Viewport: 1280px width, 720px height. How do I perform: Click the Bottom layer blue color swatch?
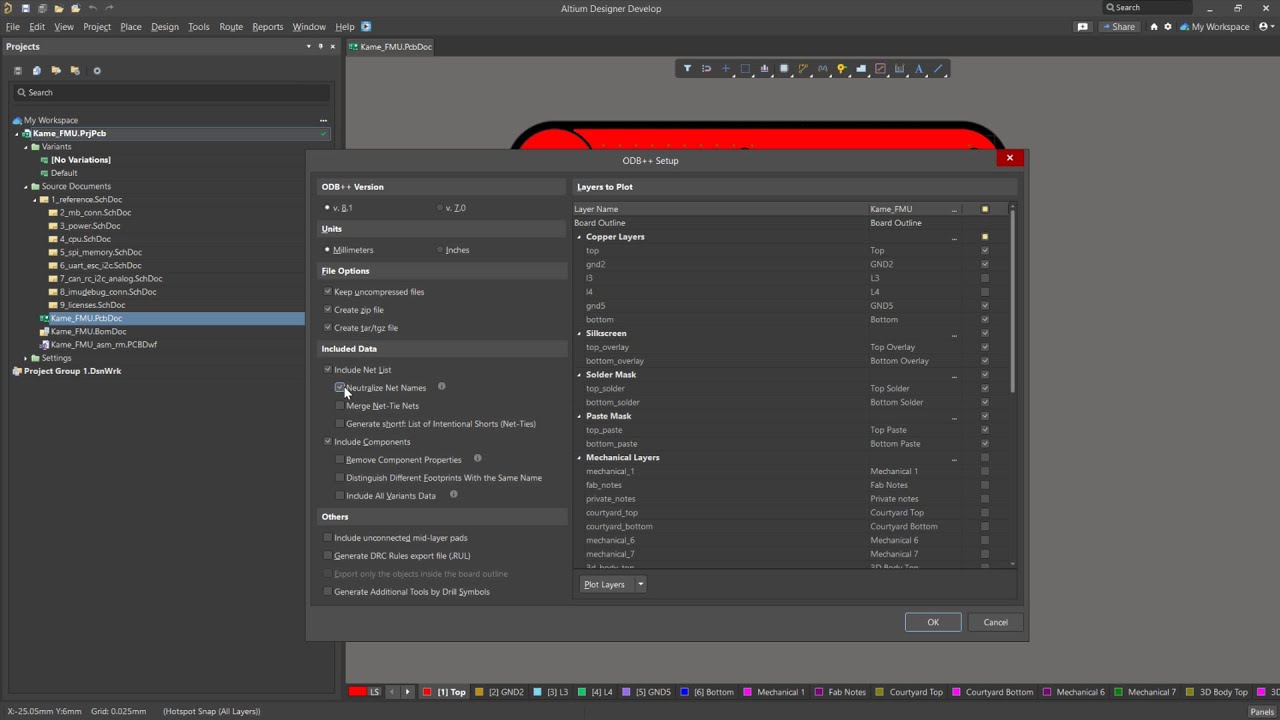tap(685, 692)
